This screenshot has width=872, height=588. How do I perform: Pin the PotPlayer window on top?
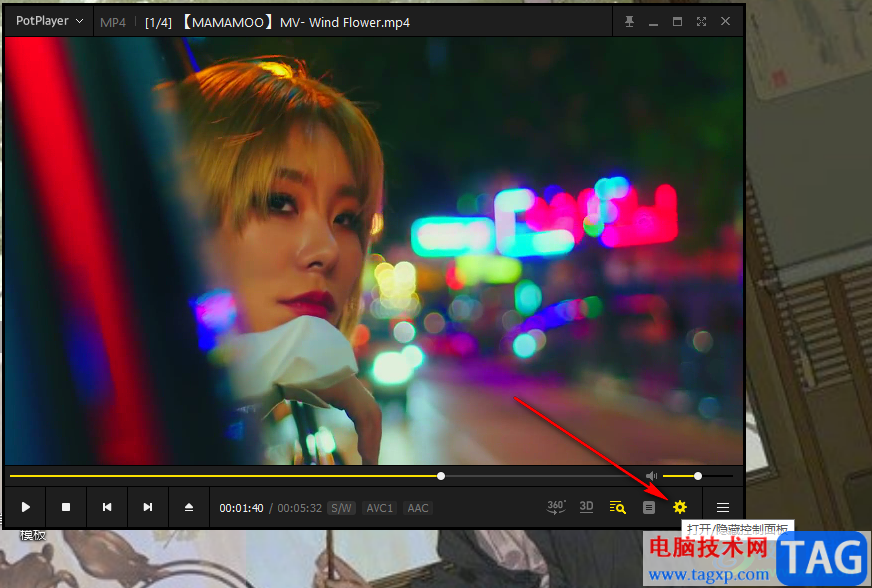629,21
